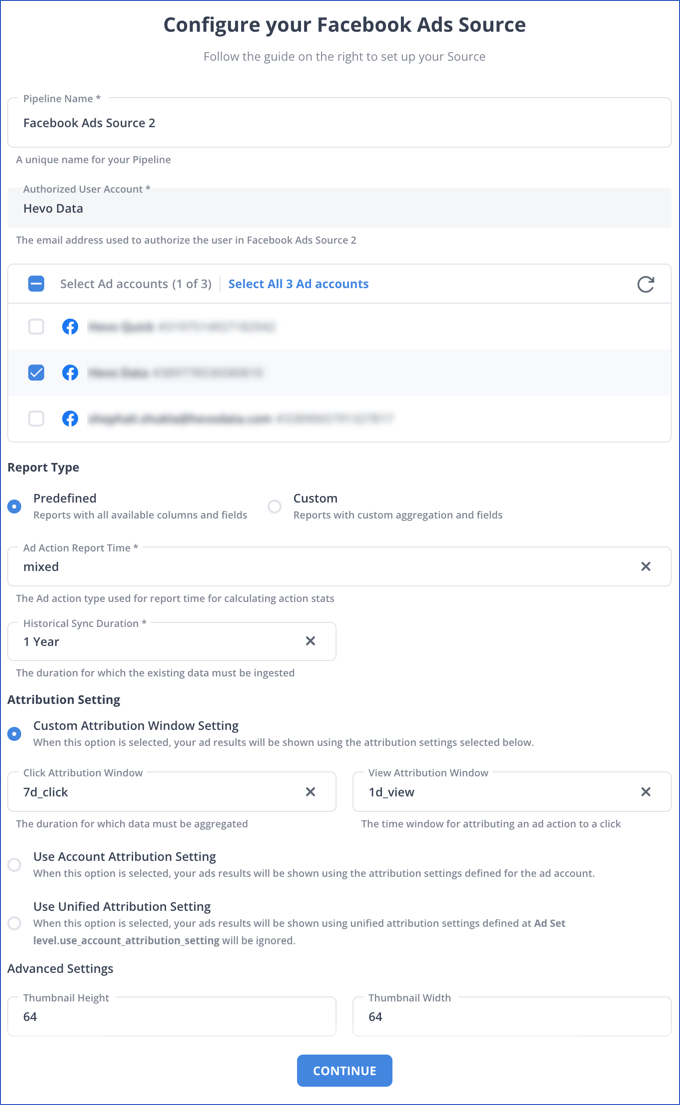Choose Use Account Attribution Setting radio
The image size is (680, 1105).
pos(14,865)
